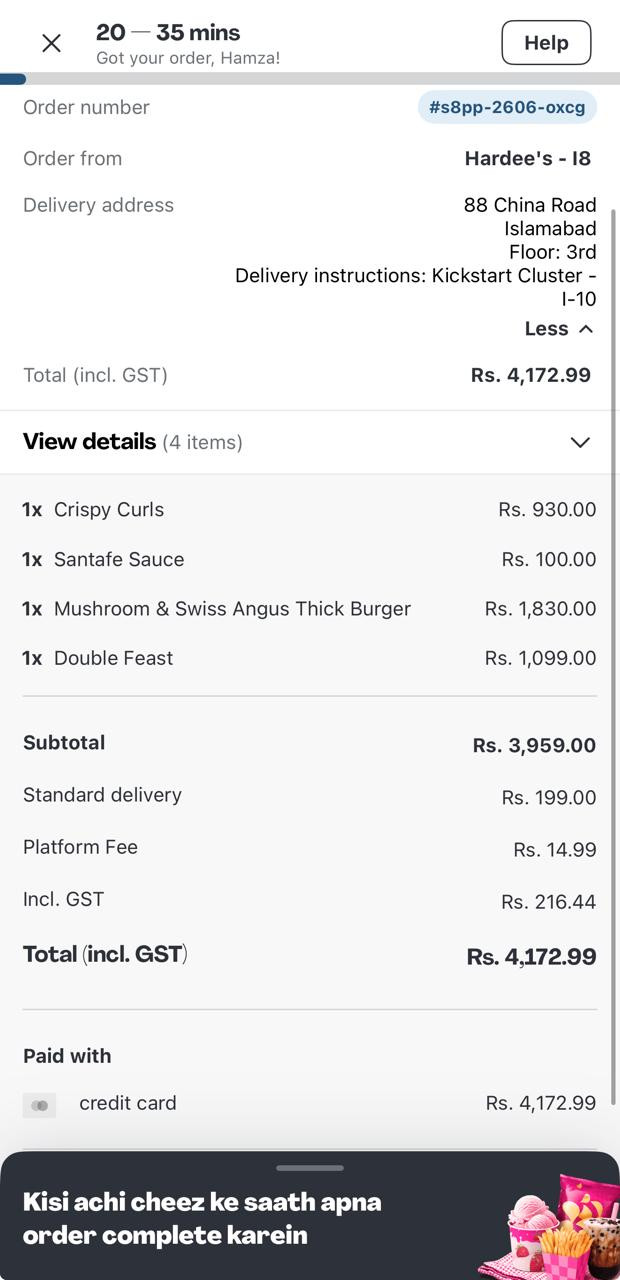Tap the Help button

546,43
